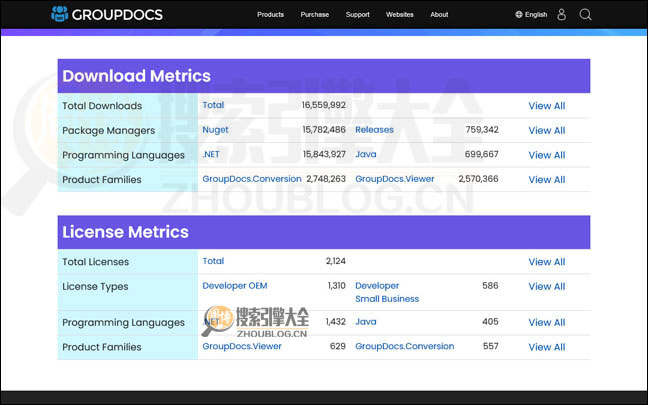648x405 pixels.
Task: Click the GroupDocs logo
Action: pyautogui.click(x=107, y=14)
